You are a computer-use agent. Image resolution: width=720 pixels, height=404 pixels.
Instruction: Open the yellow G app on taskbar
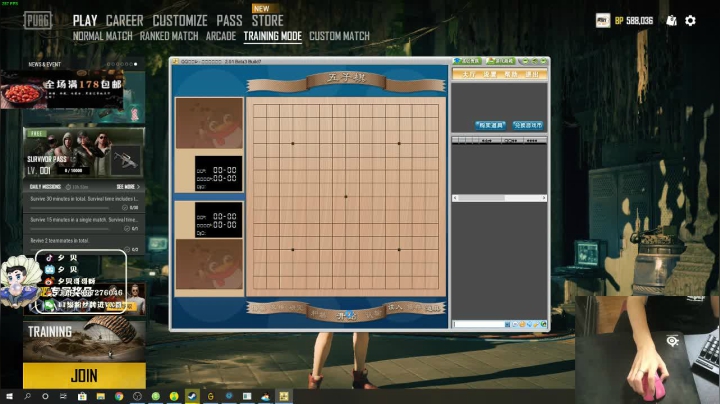tap(210, 396)
